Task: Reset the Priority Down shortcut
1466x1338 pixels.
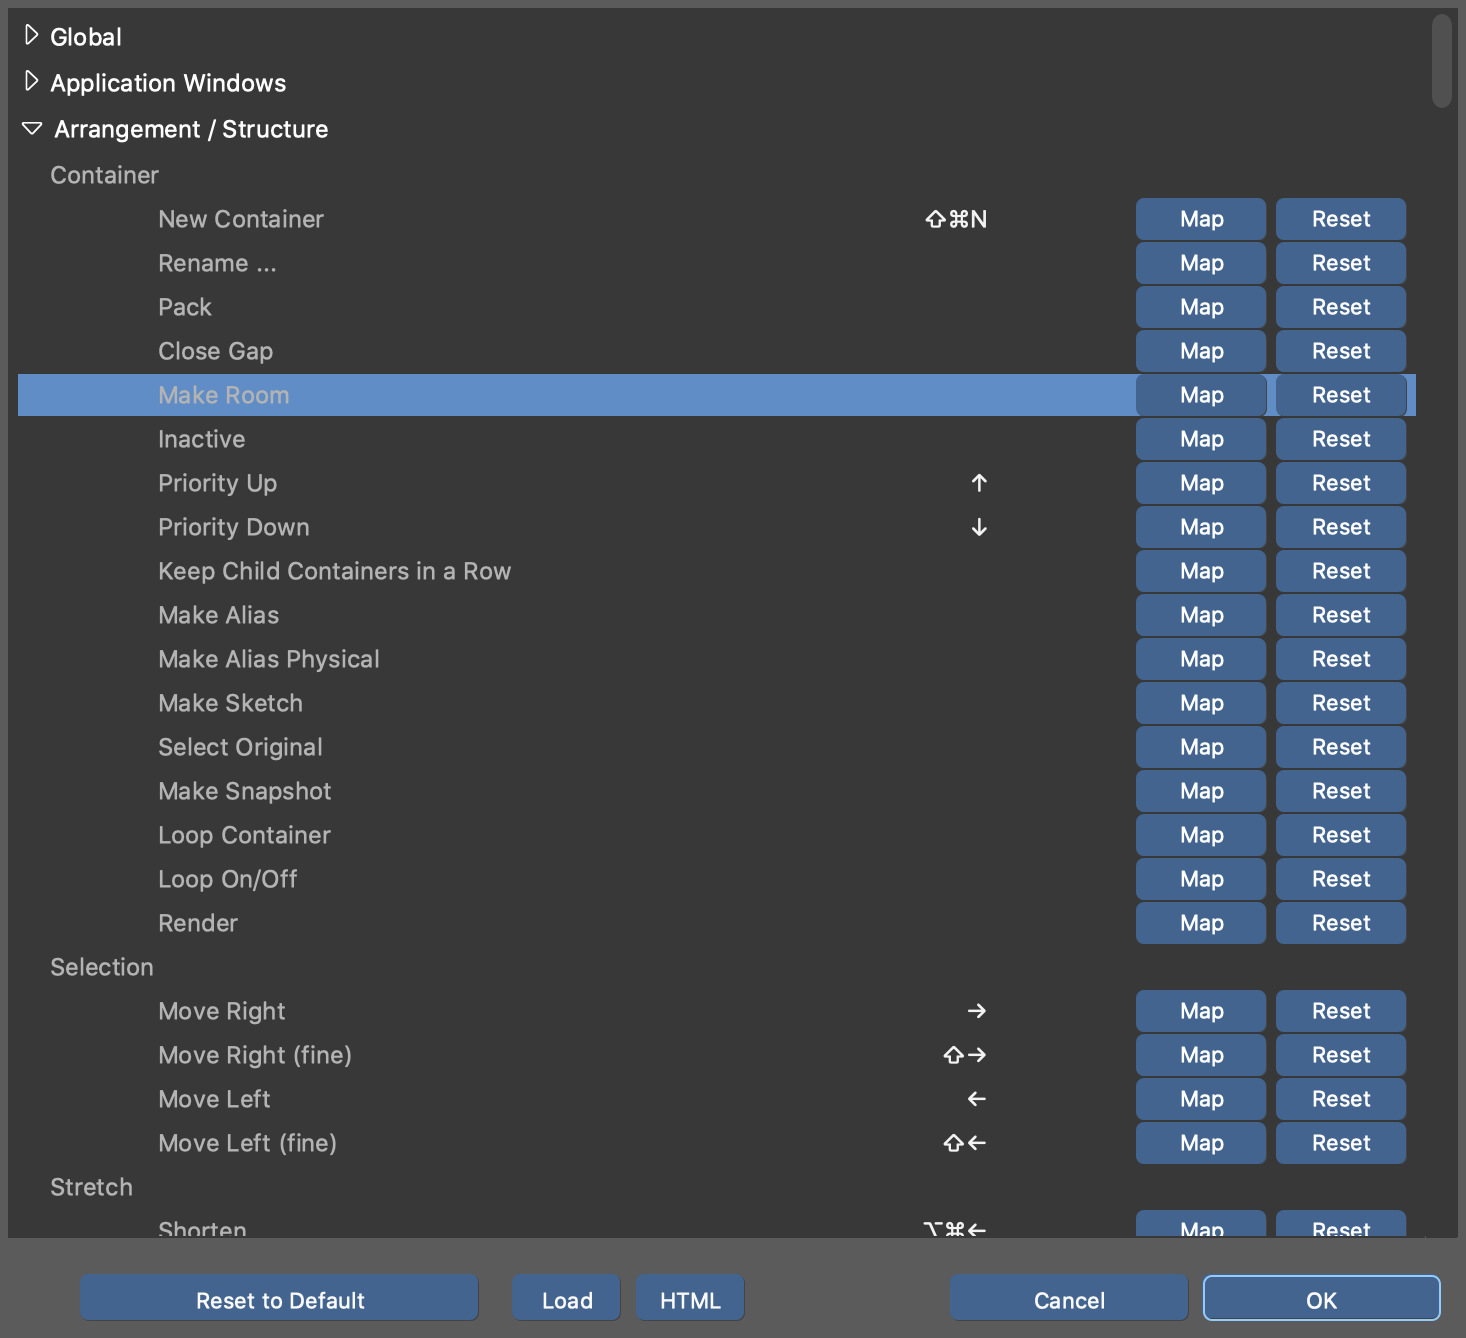Action: [1340, 527]
